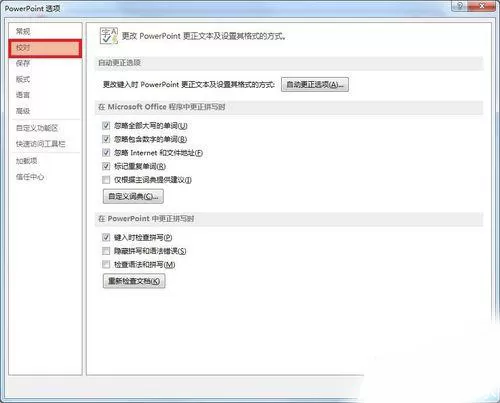Open the 保存 save options category
The height and width of the screenshot is (403, 500).
click(x=23, y=63)
